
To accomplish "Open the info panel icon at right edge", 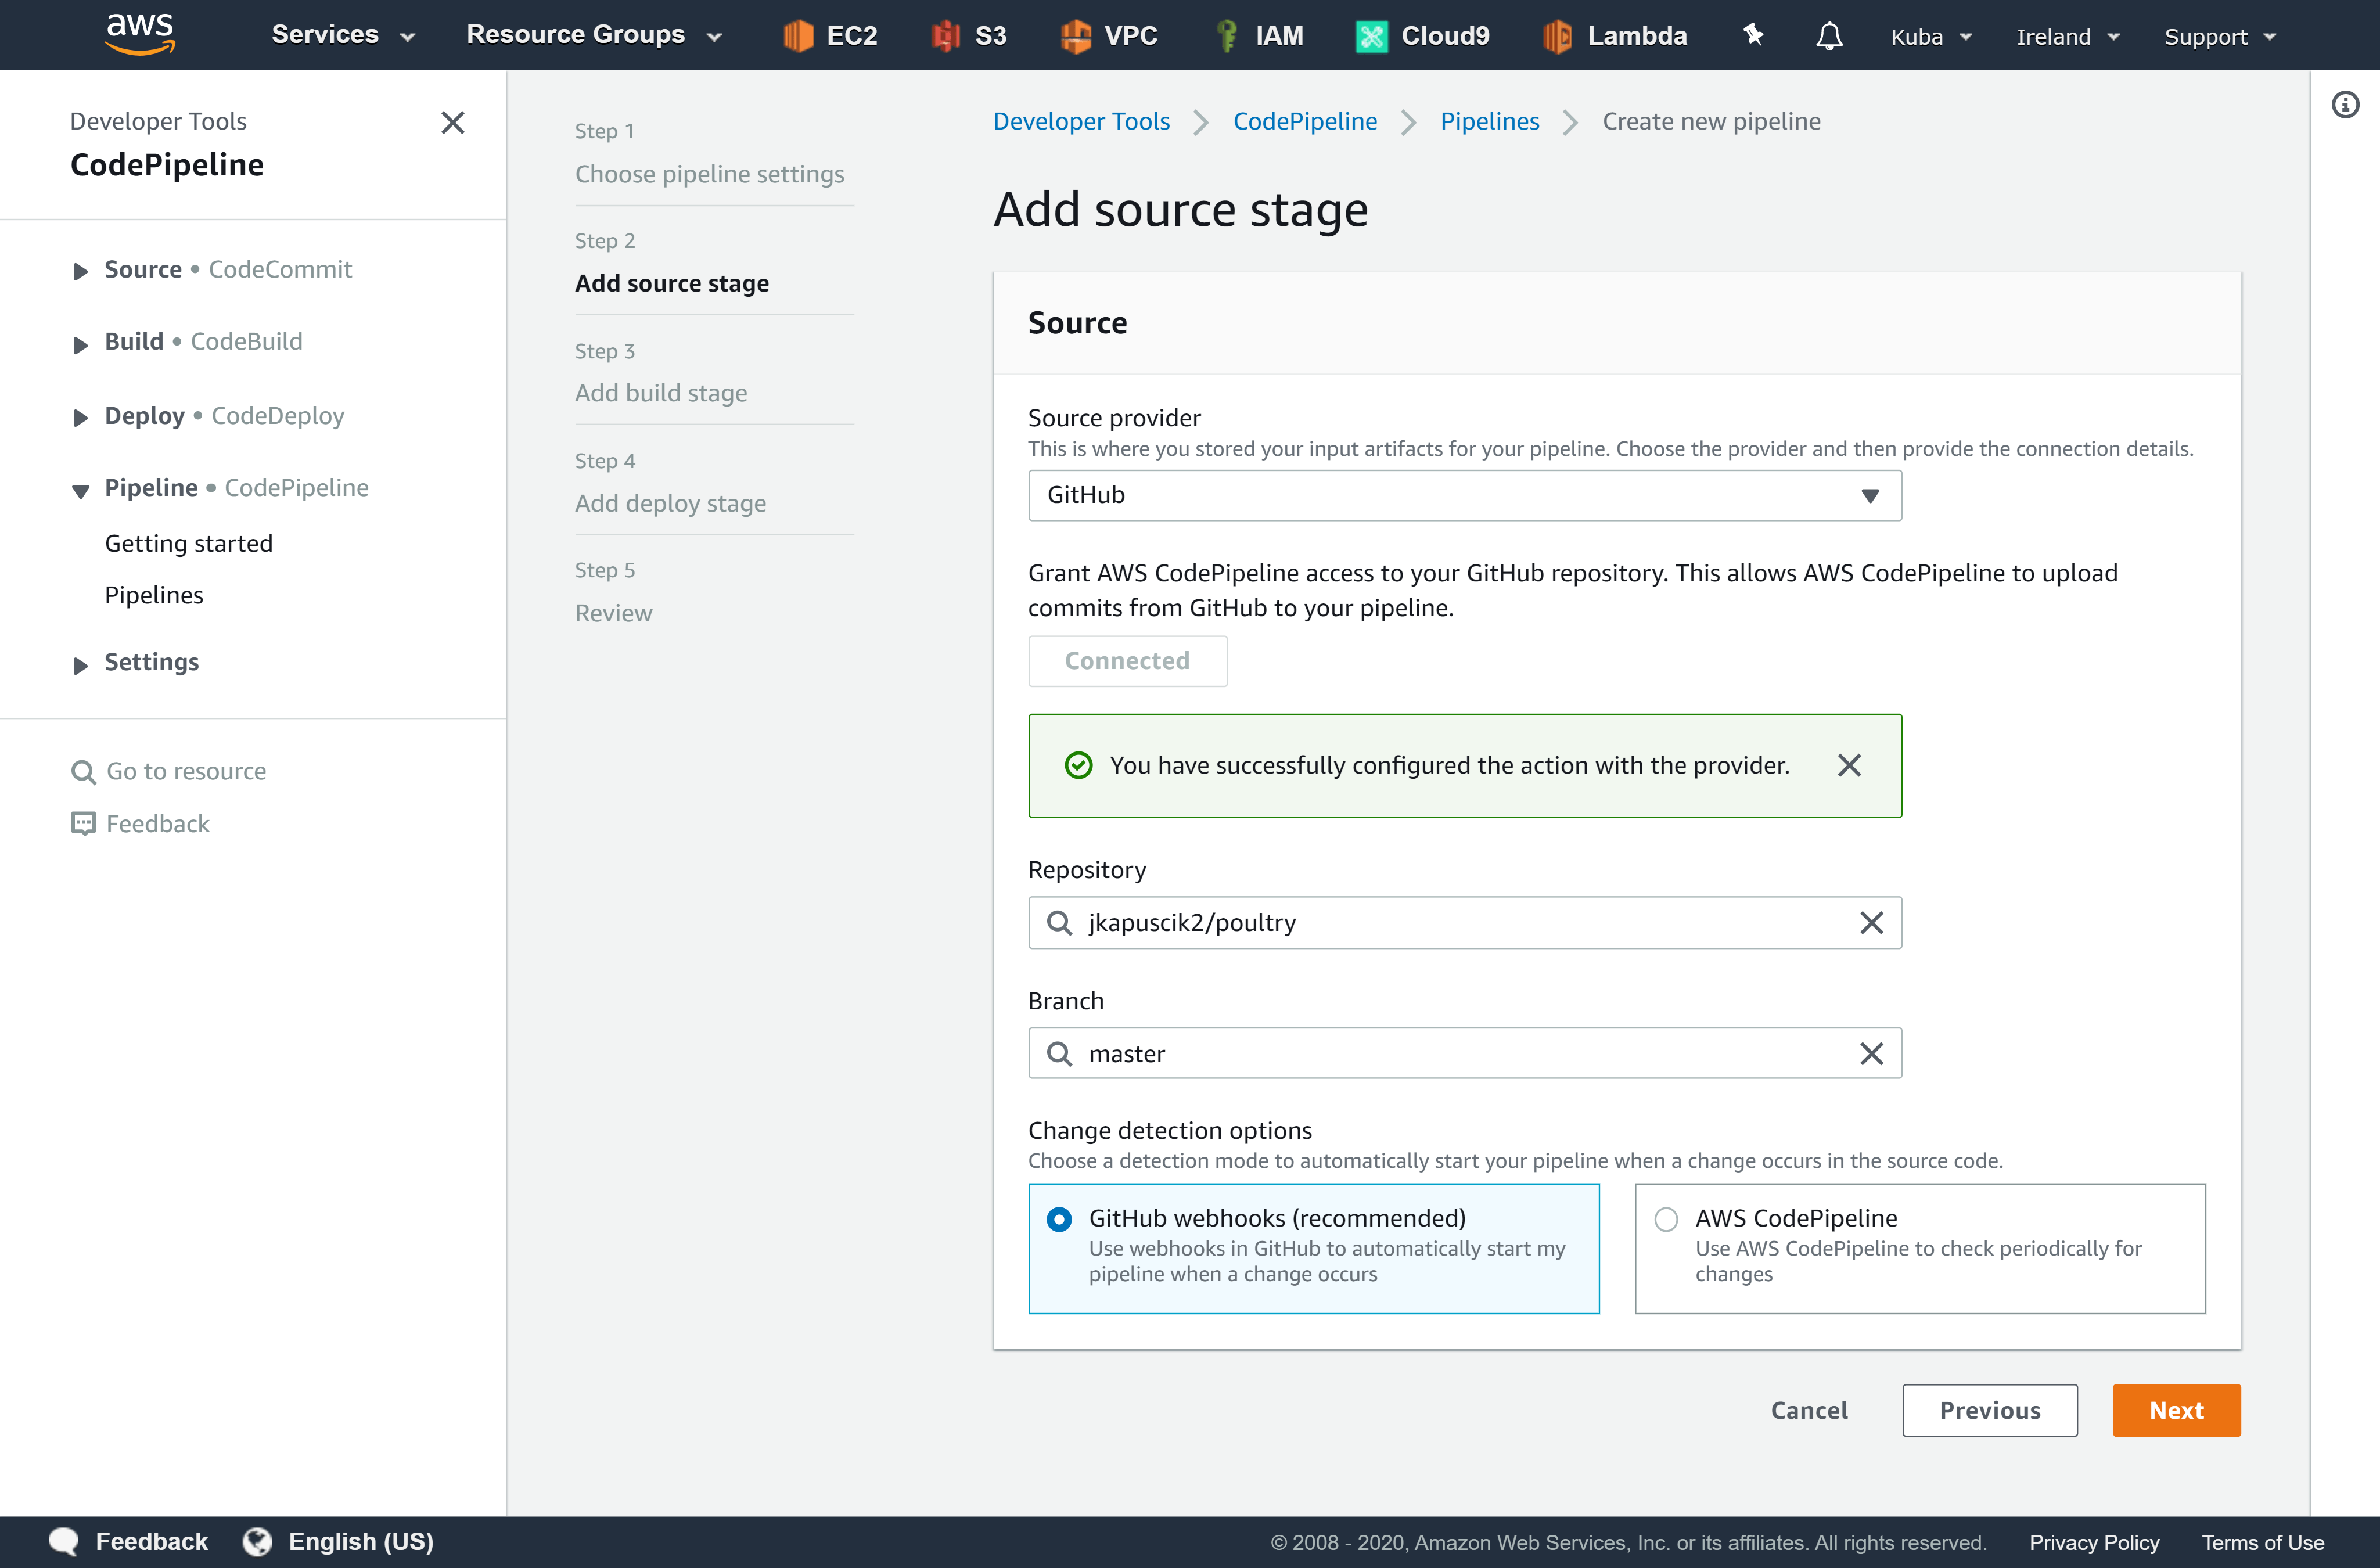I will coord(2345,104).
